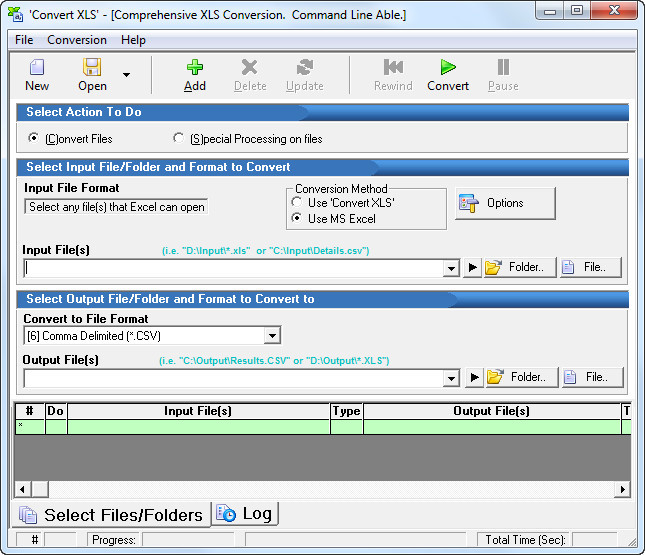Start conversion with the Convert play icon
This screenshot has width=645, height=555.
click(448, 67)
